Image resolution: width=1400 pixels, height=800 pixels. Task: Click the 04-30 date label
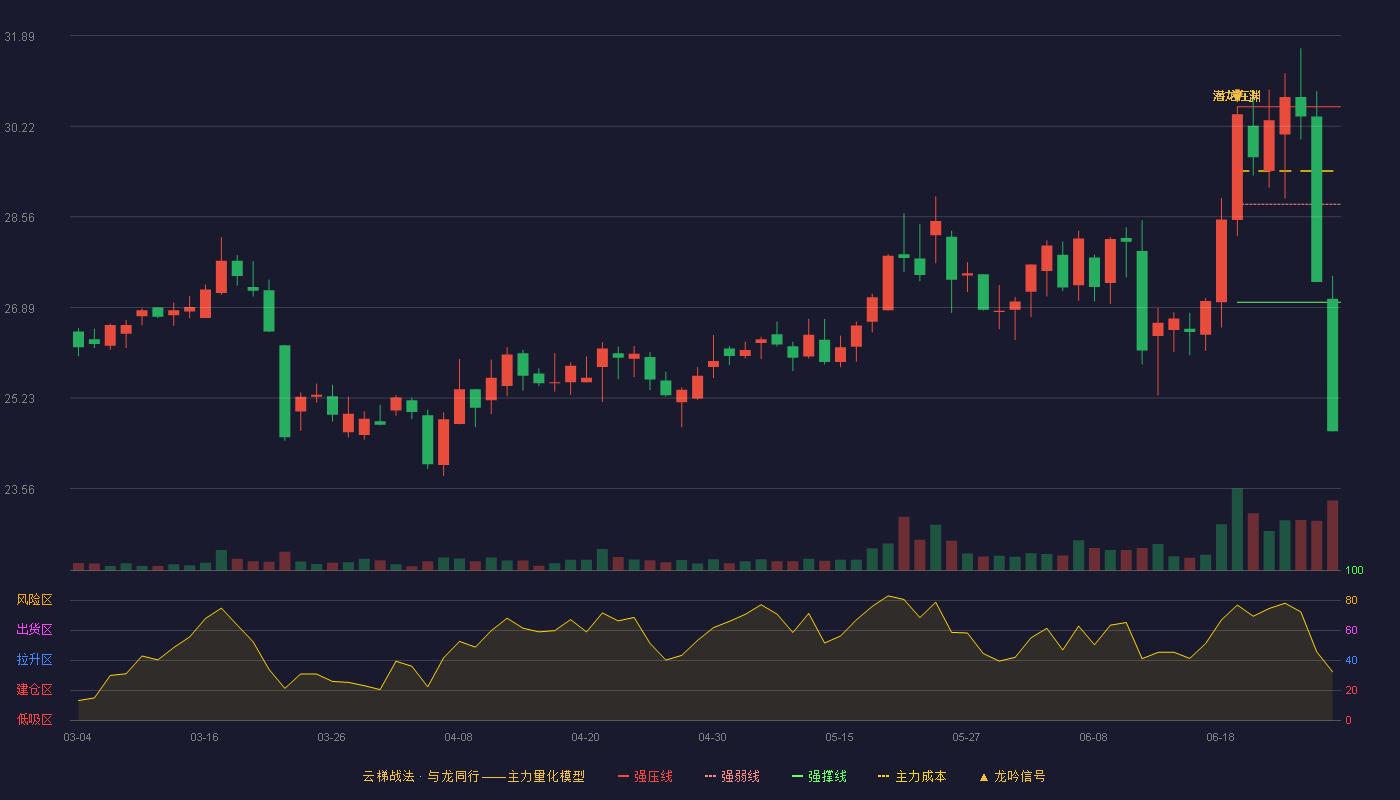pos(712,737)
